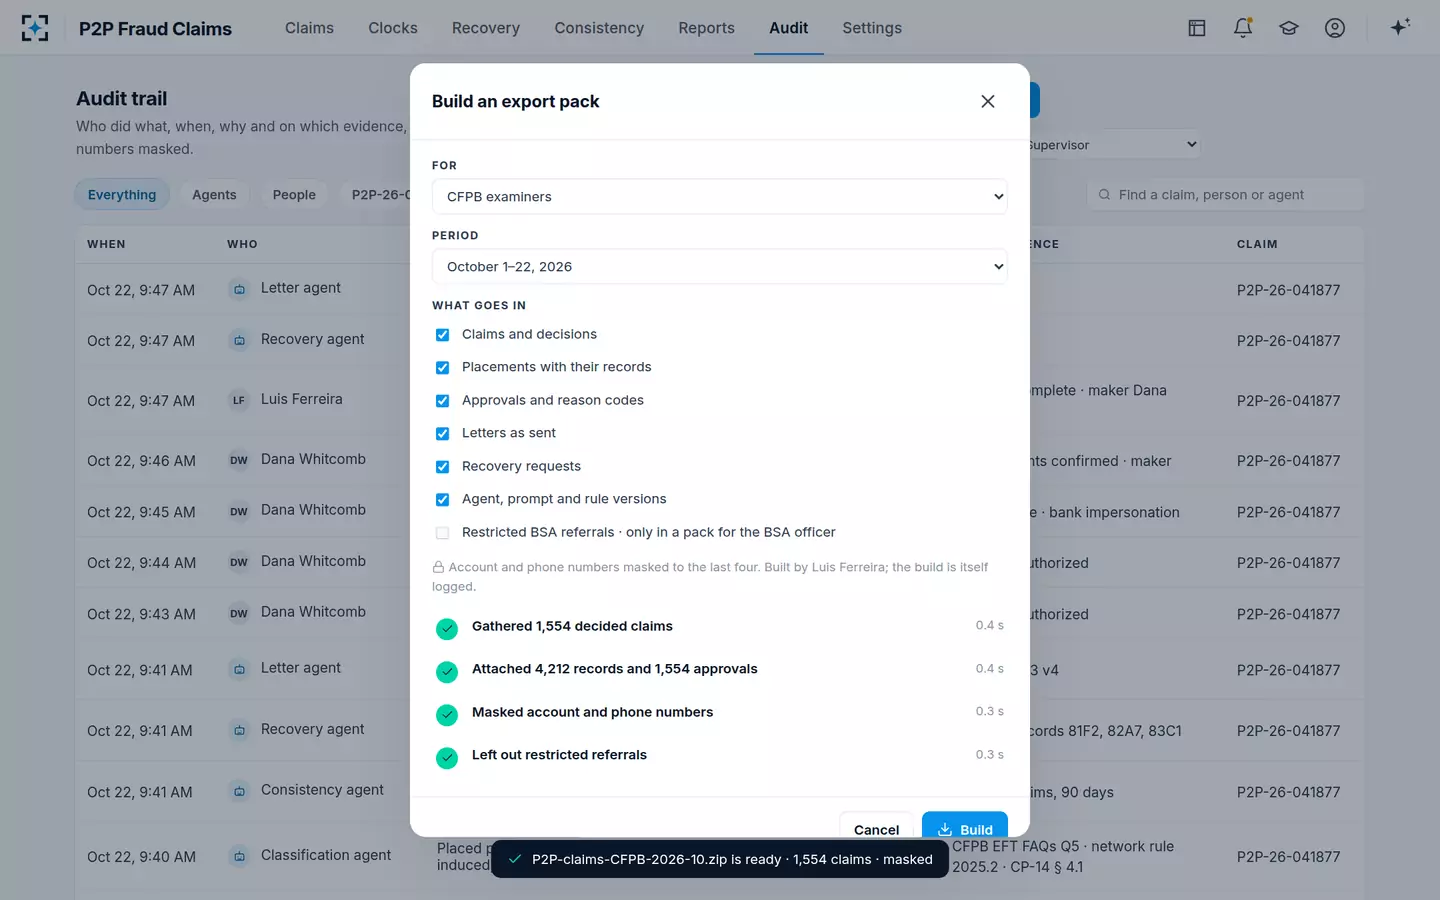Click the P2P Fraud Claims logo icon
Viewport: 1440px width, 900px height.
pyautogui.click(x=35, y=28)
